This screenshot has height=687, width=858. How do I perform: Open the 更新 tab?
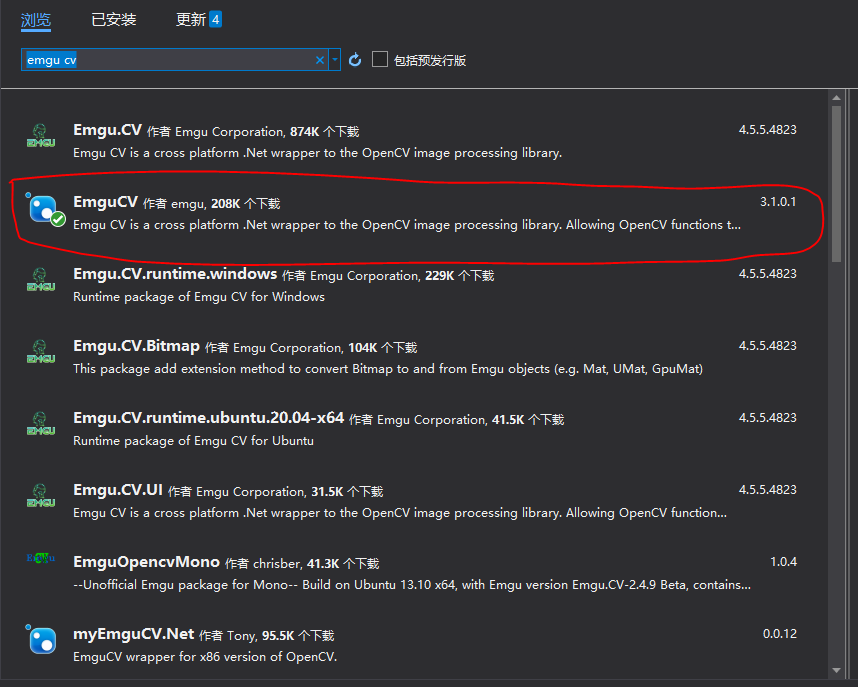coord(190,20)
